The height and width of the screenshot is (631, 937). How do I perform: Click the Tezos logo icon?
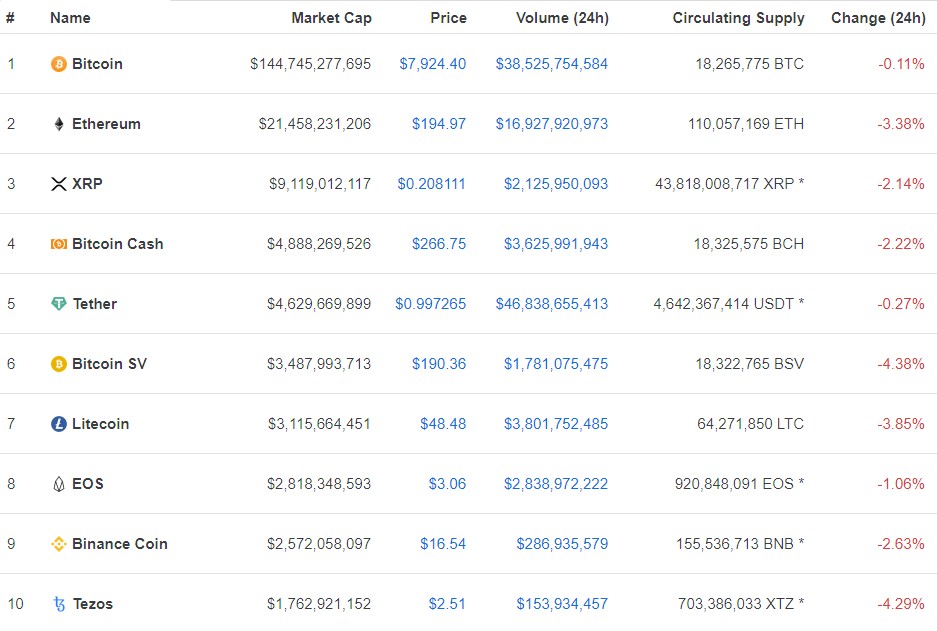coord(59,604)
